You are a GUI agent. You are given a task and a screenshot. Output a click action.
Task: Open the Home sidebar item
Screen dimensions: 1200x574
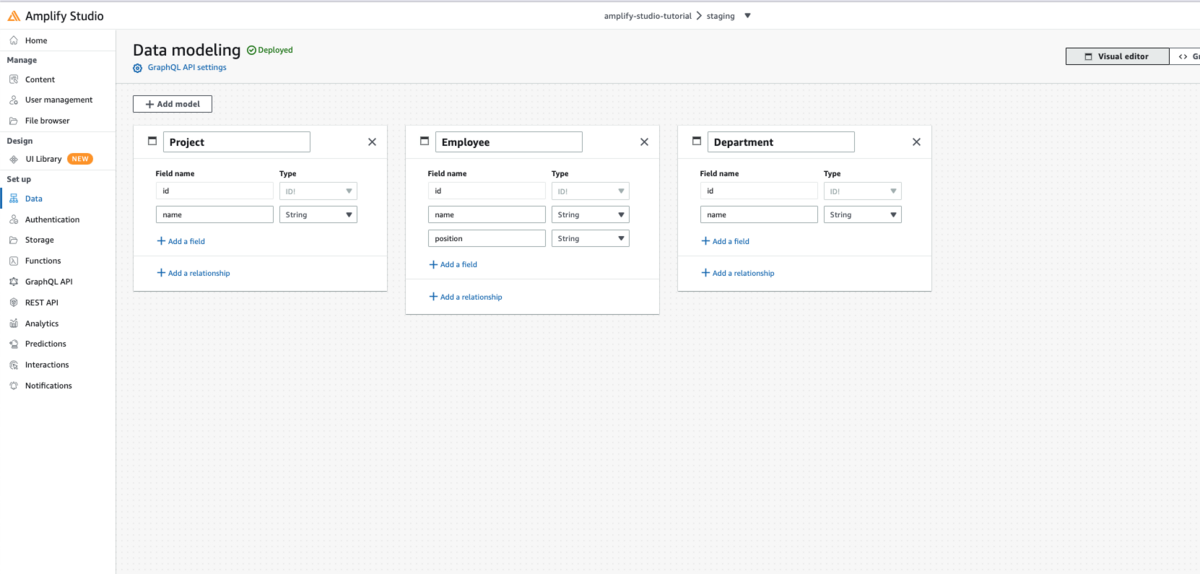(x=36, y=41)
